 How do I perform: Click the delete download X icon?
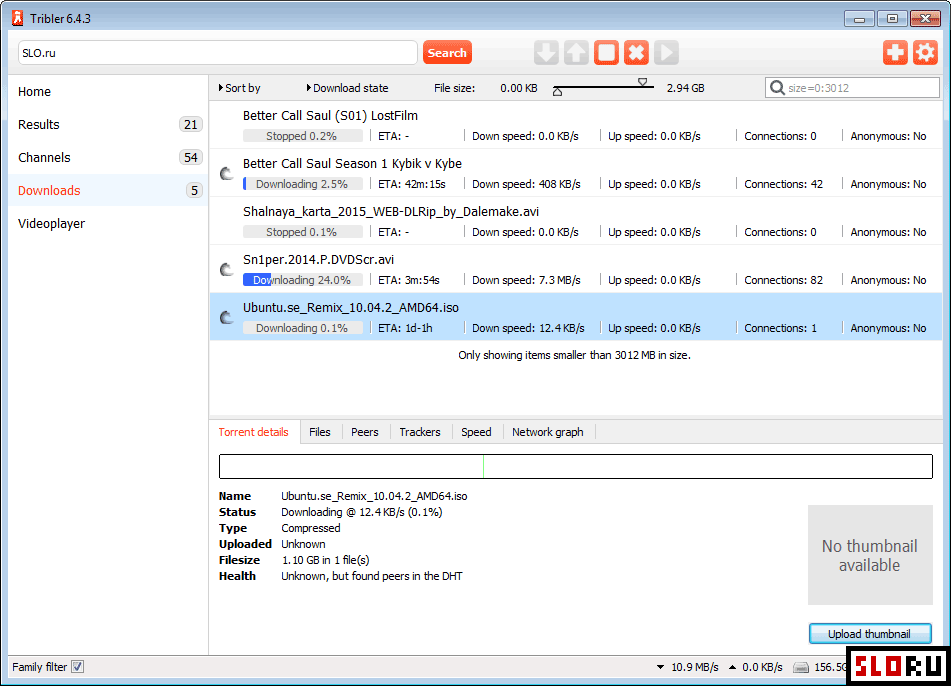click(x=636, y=53)
